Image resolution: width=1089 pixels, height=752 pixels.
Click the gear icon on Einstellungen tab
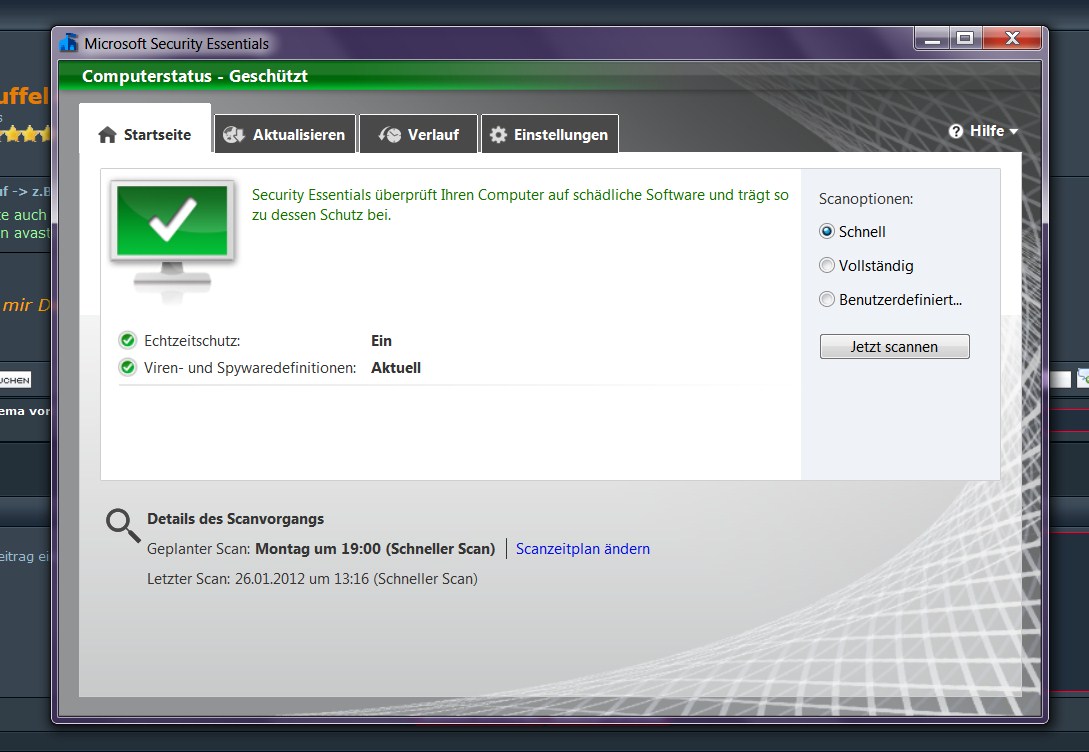498,135
